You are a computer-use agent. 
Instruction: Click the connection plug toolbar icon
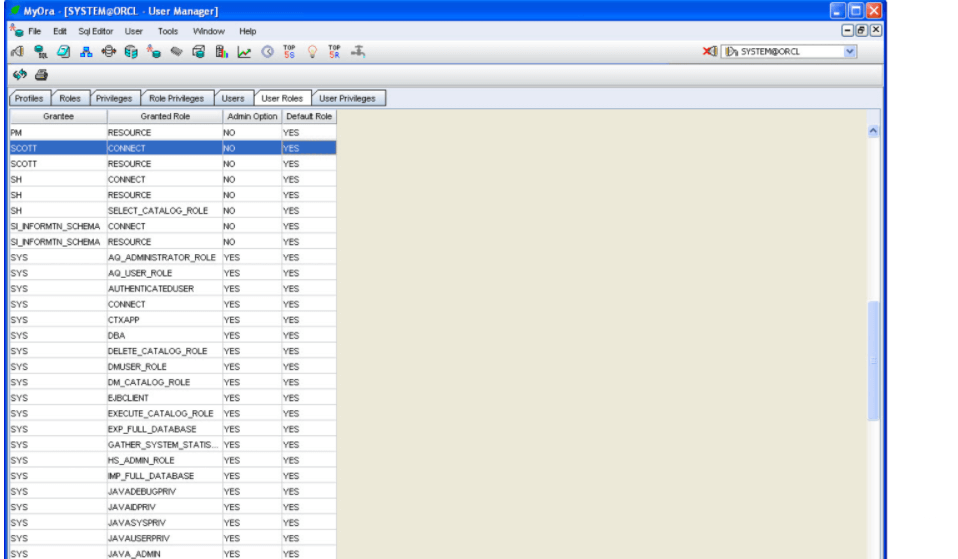pos(18,52)
